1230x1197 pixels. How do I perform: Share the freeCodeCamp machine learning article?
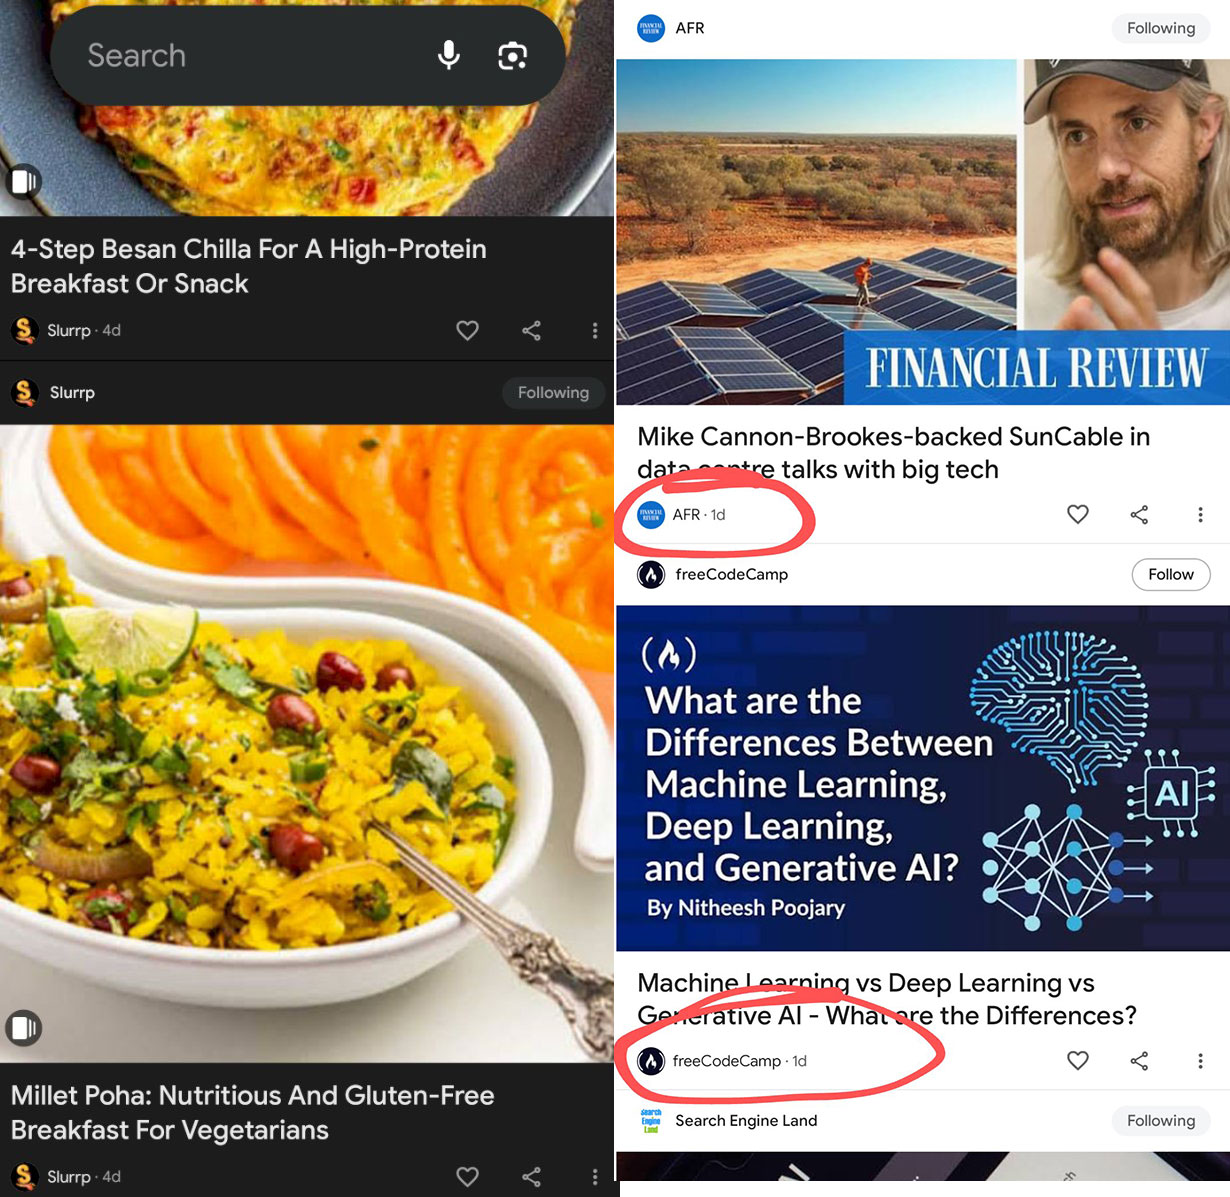click(x=1139, y=1060)
